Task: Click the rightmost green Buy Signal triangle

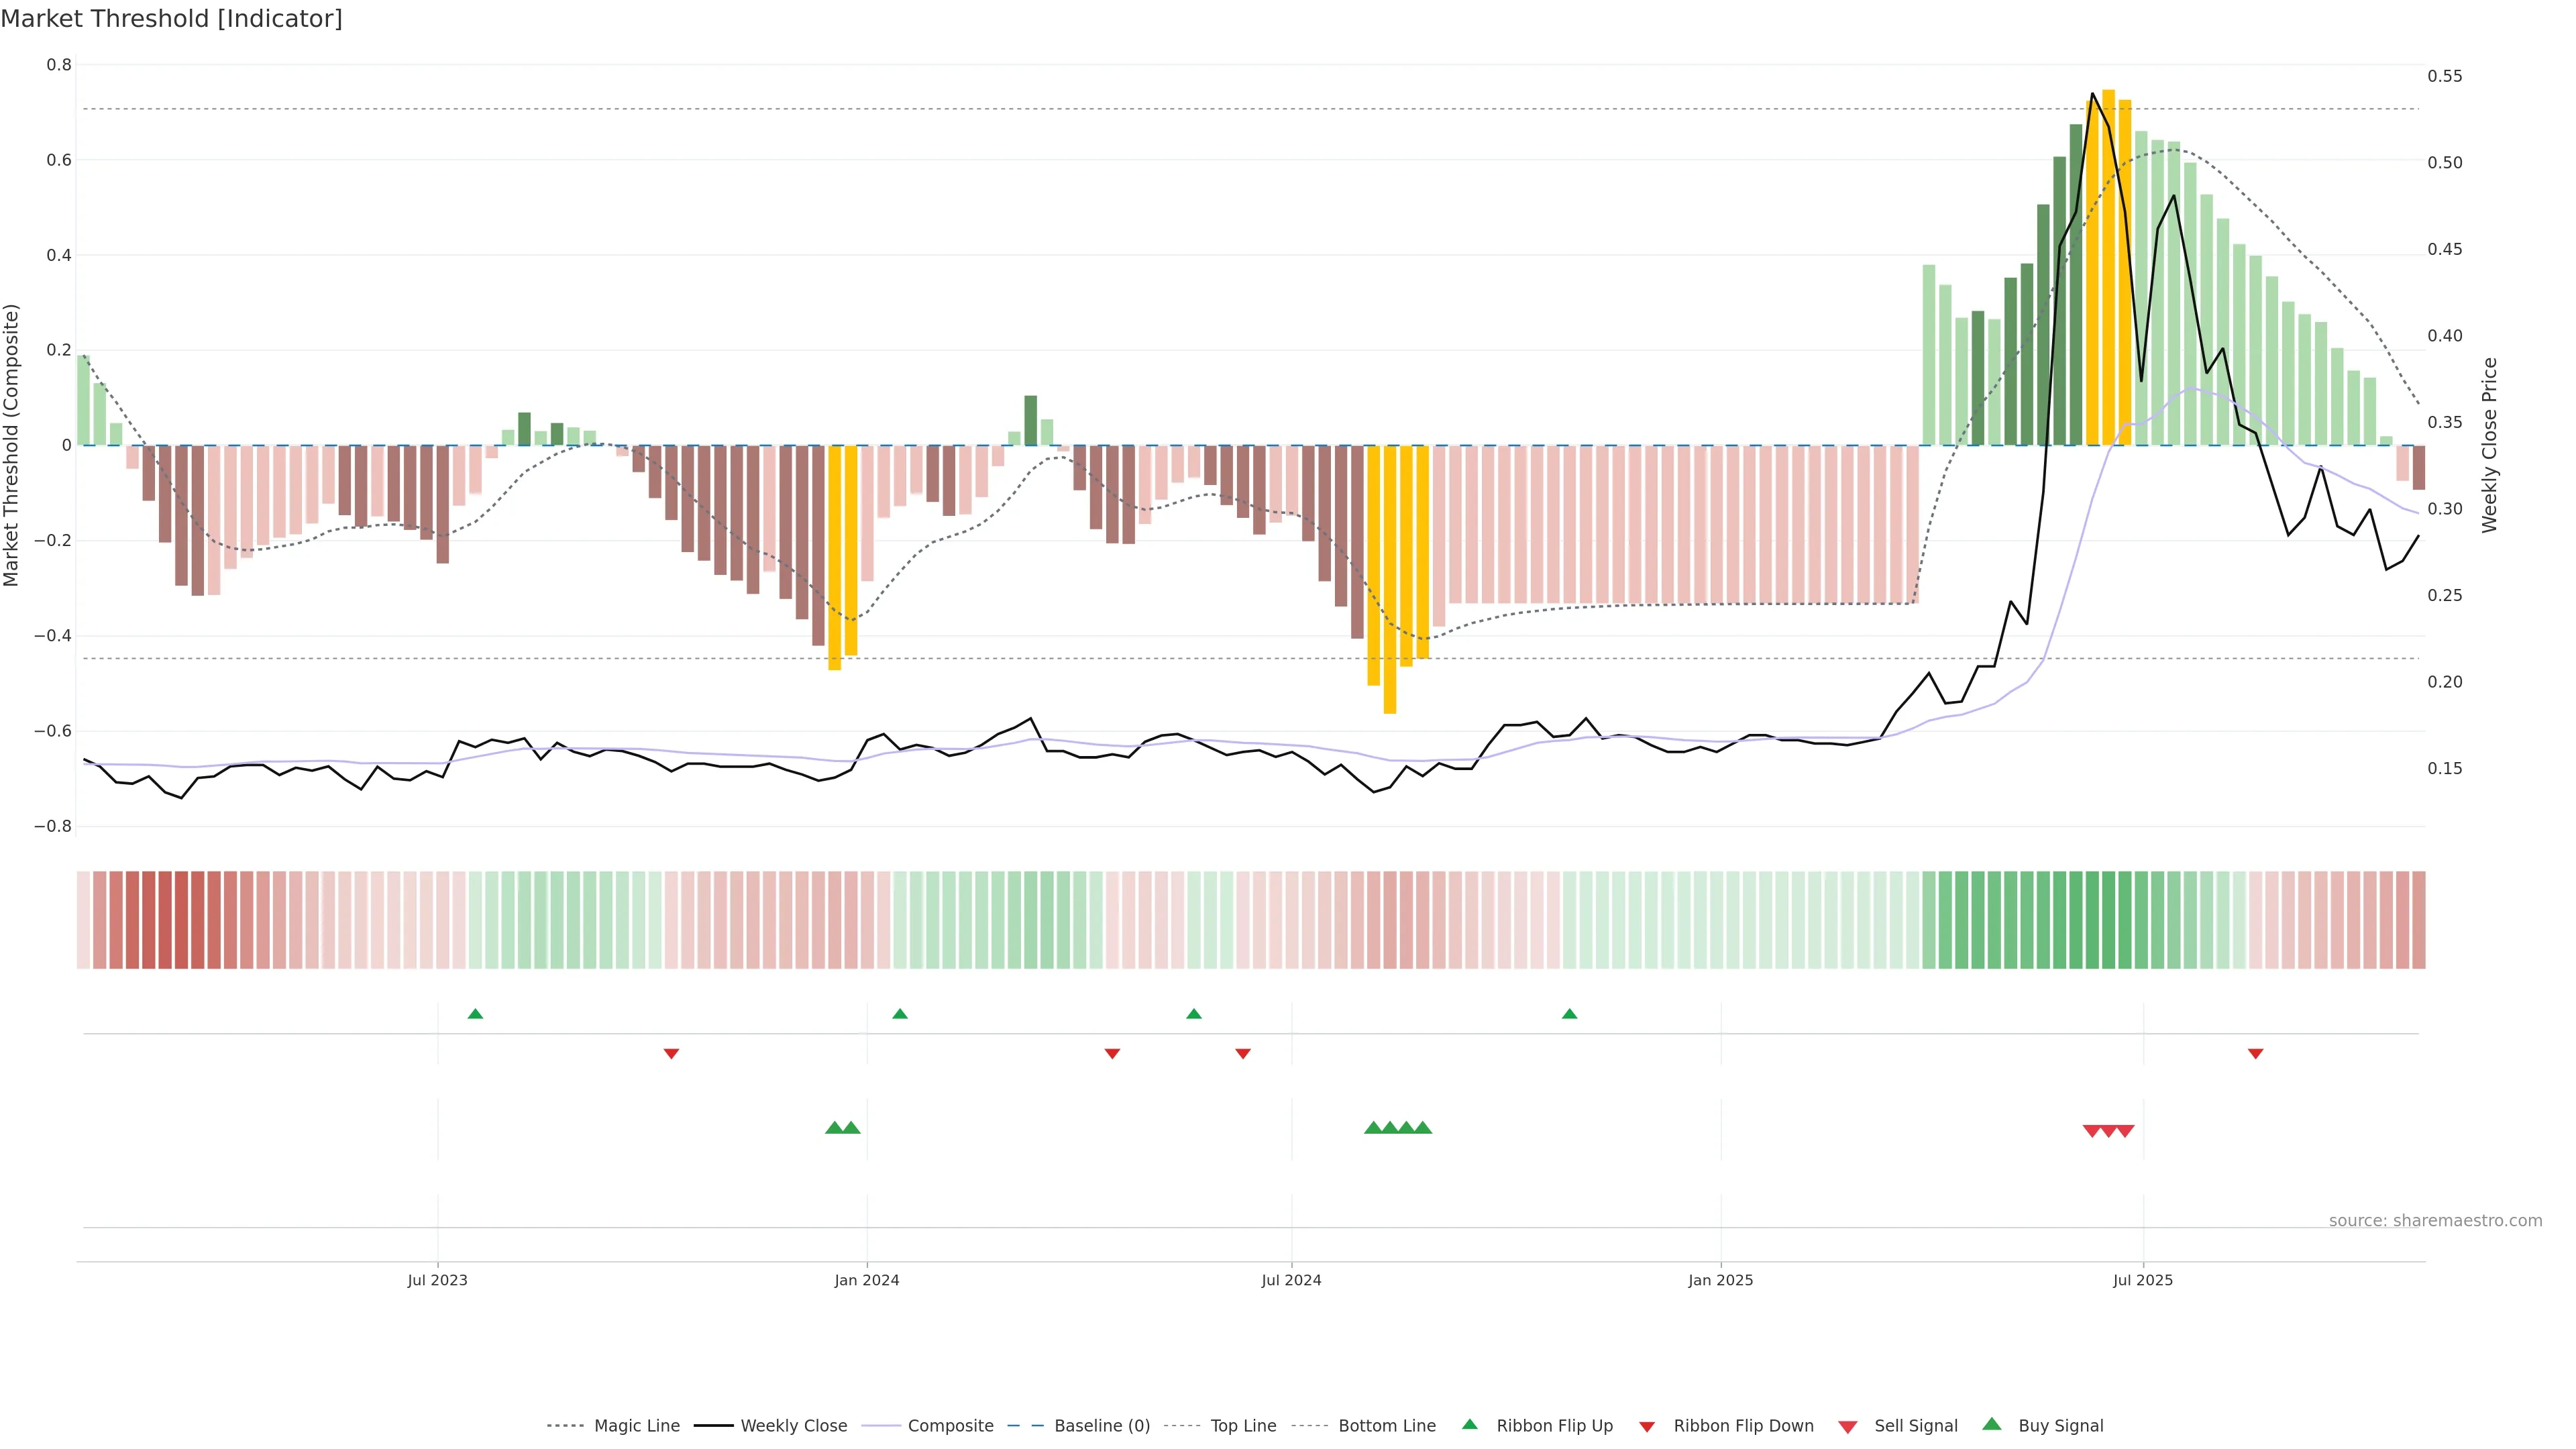Action: [x=1423, y=1128]
